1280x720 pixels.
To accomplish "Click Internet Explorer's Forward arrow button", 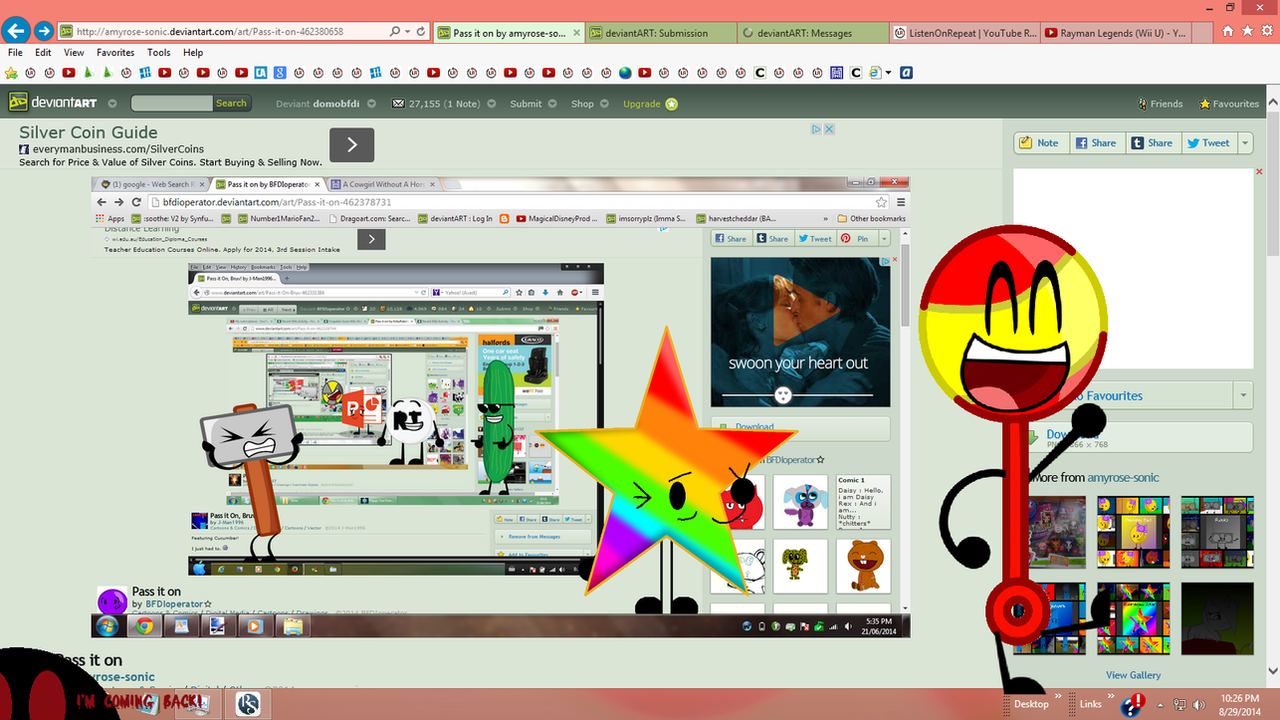I will click(44, 31).
